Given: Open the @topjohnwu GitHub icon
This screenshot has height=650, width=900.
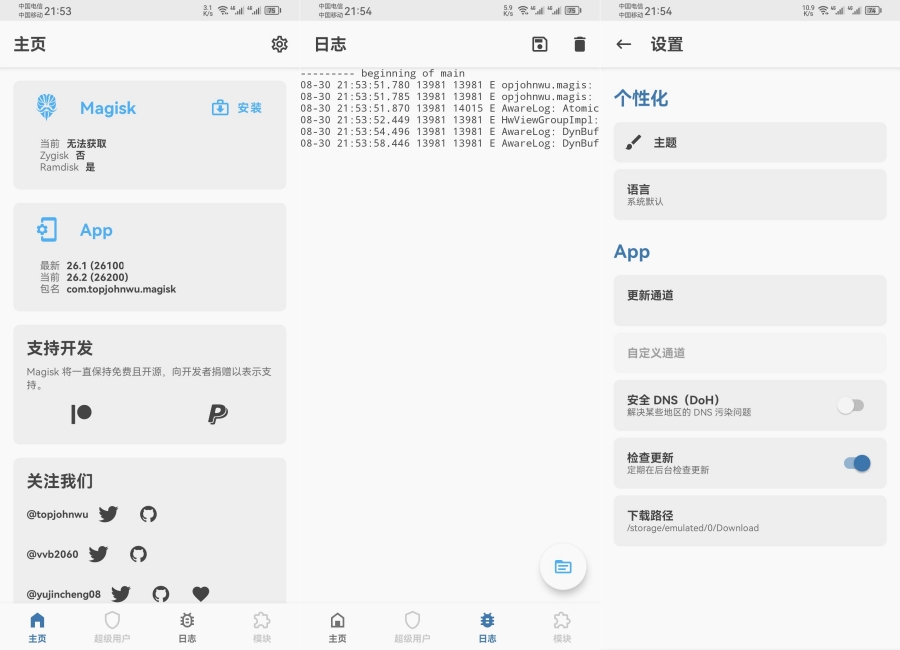Looking at the screenshot, I should click(148, 514).
